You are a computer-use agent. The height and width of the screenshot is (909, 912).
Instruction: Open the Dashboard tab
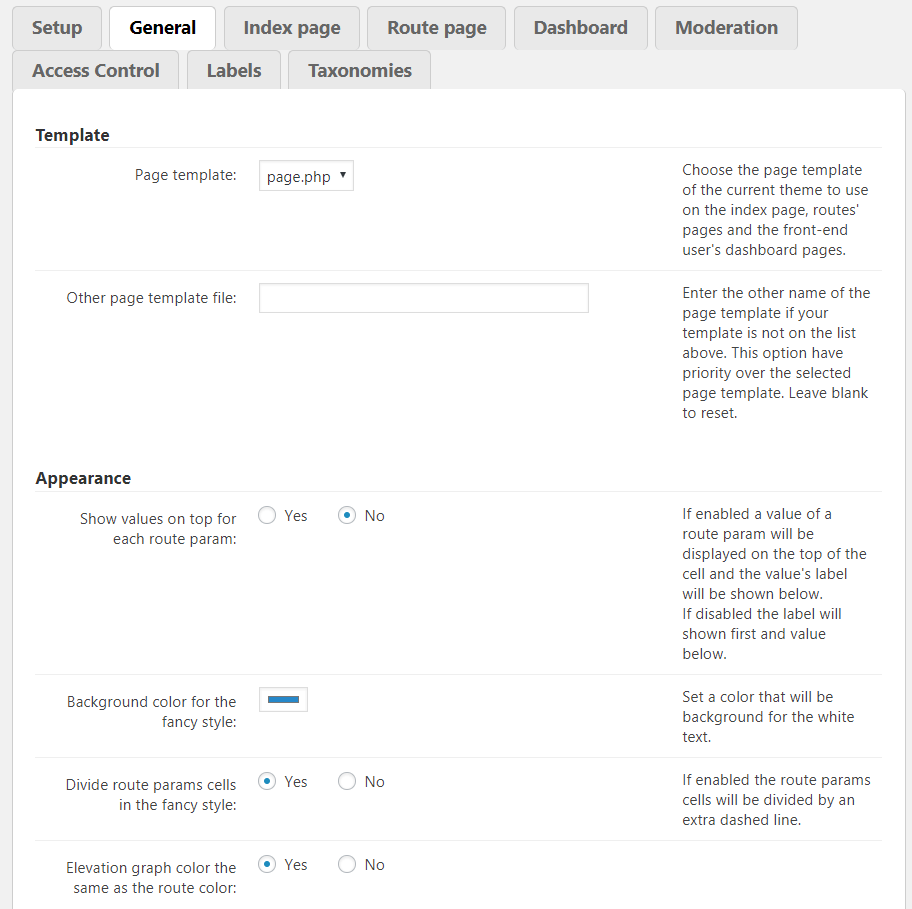pyautogui.click(x=580, y=28)
